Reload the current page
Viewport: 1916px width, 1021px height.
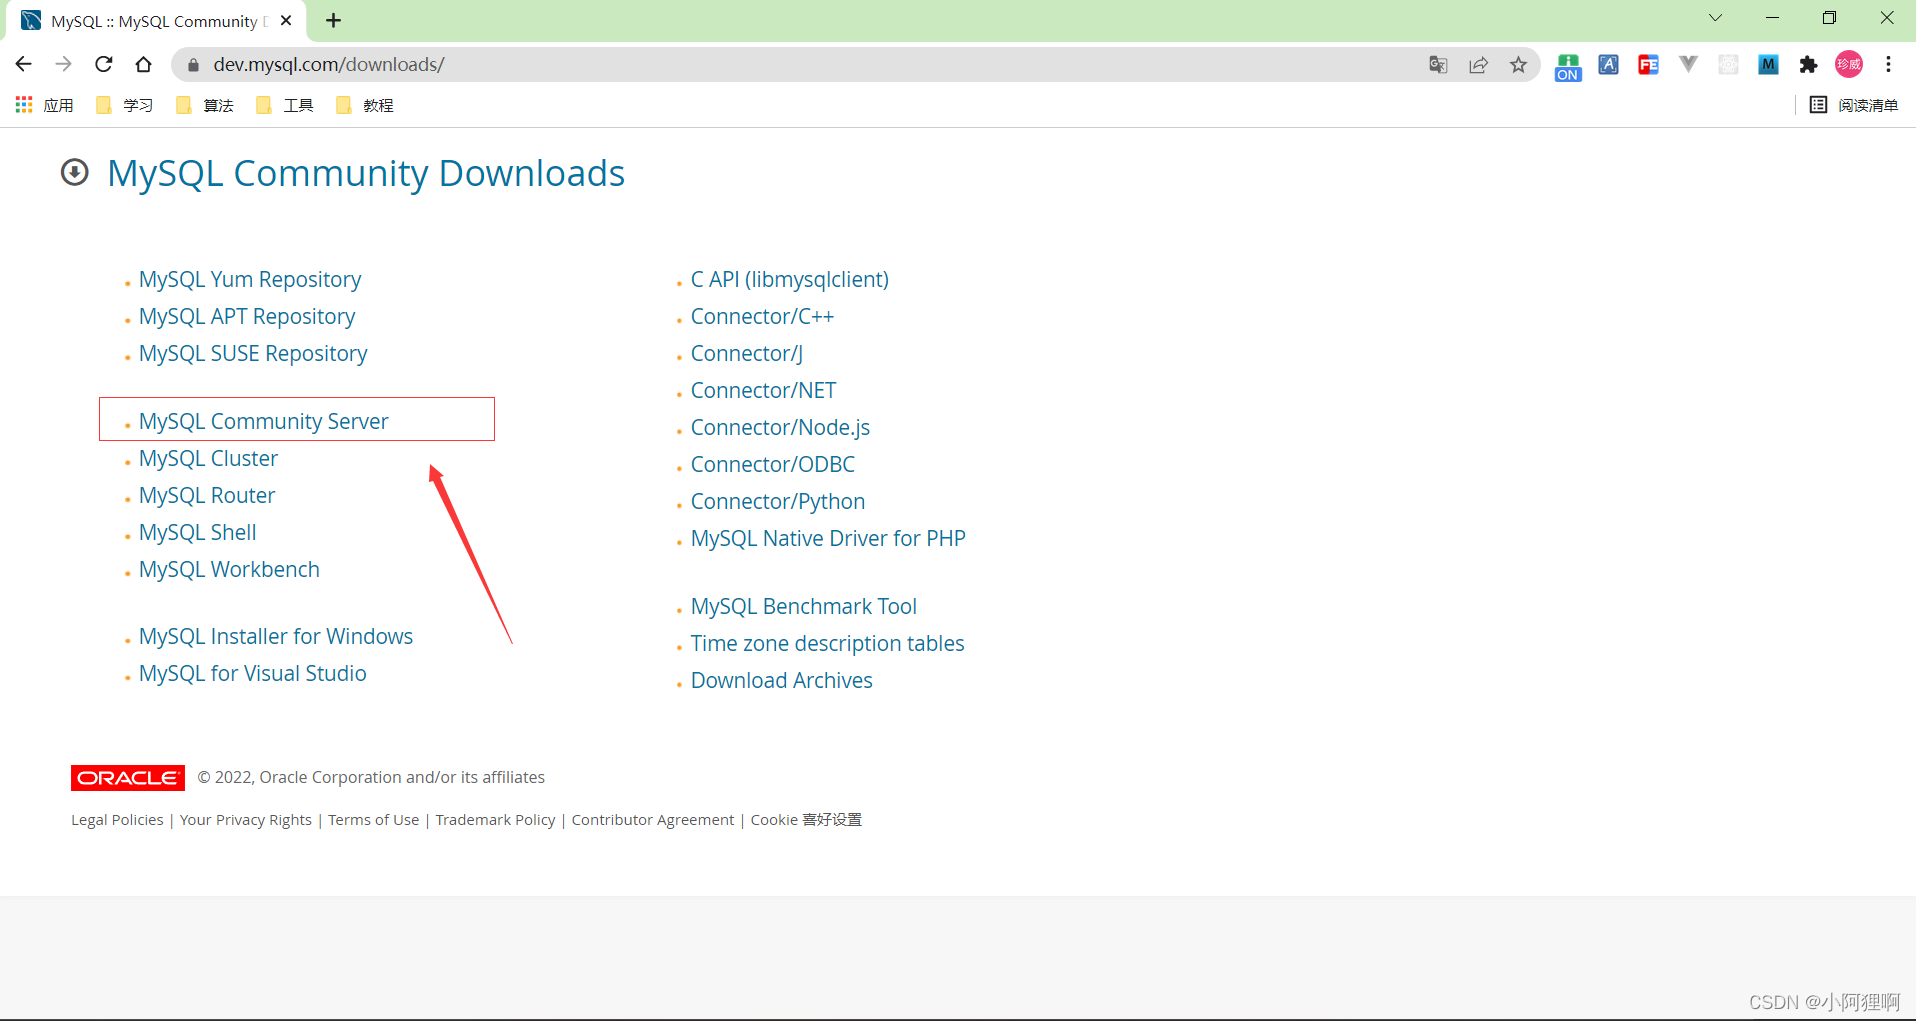pyautogui.click(x=104, y=64)
